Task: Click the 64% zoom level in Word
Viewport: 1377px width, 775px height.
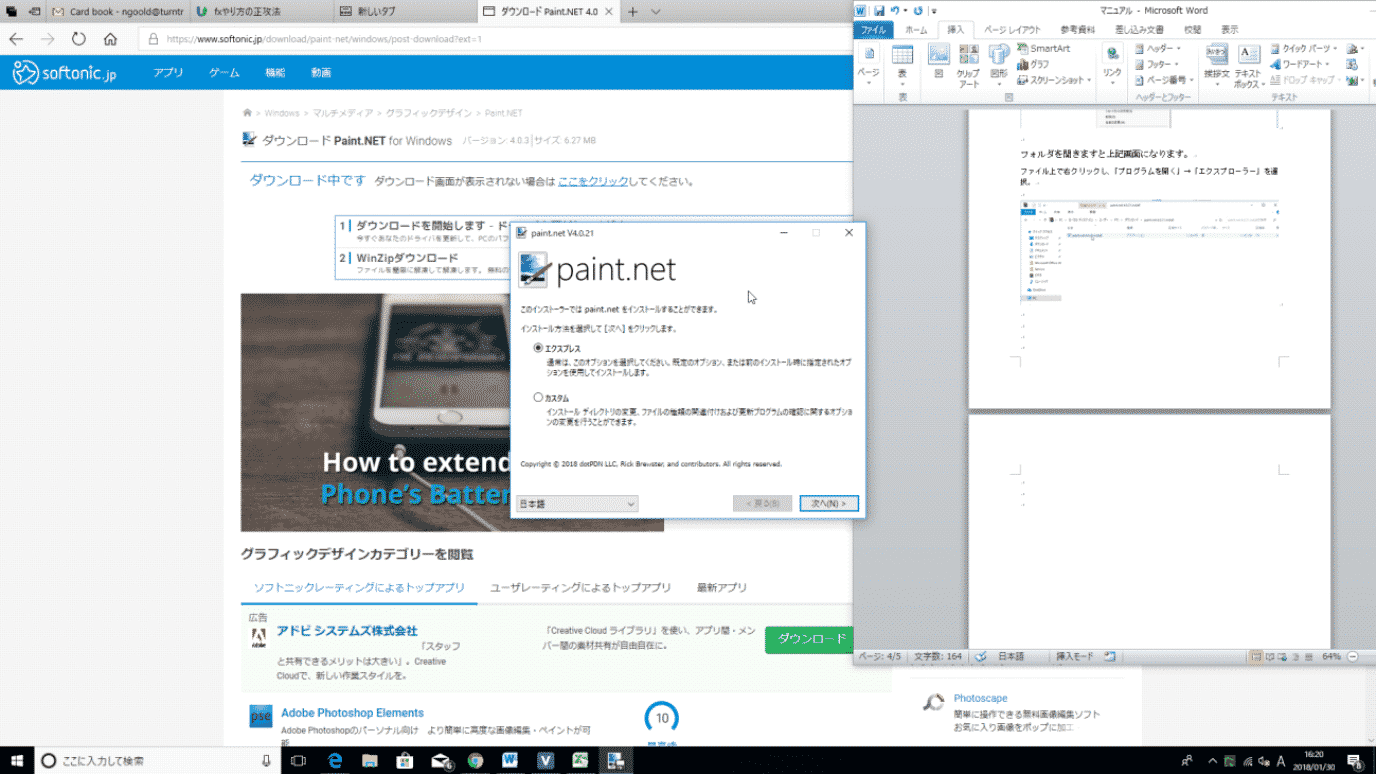Action: click(x=1331, y=657)
